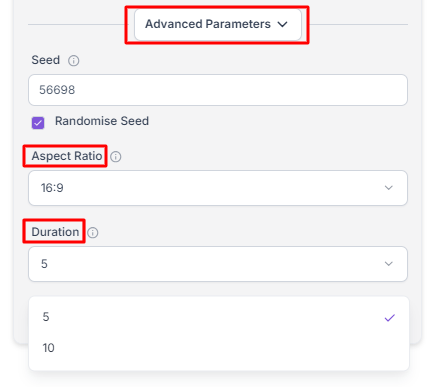434x387 pixels.
Task: Close the Duration dropdown showing 5
Action: click(218, 264)
